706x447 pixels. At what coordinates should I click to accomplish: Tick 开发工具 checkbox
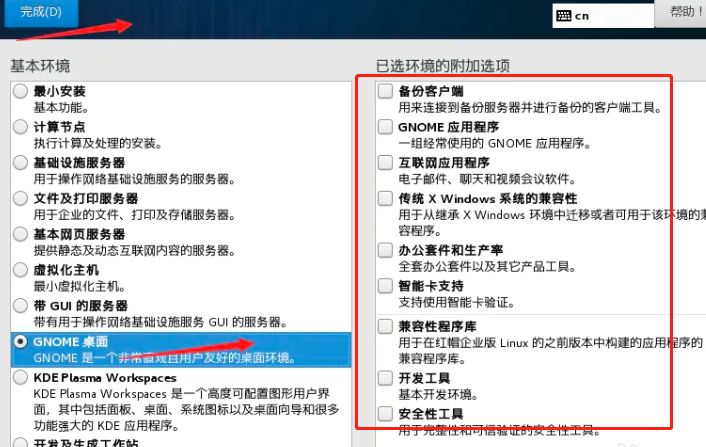click(x=385, y=378)
